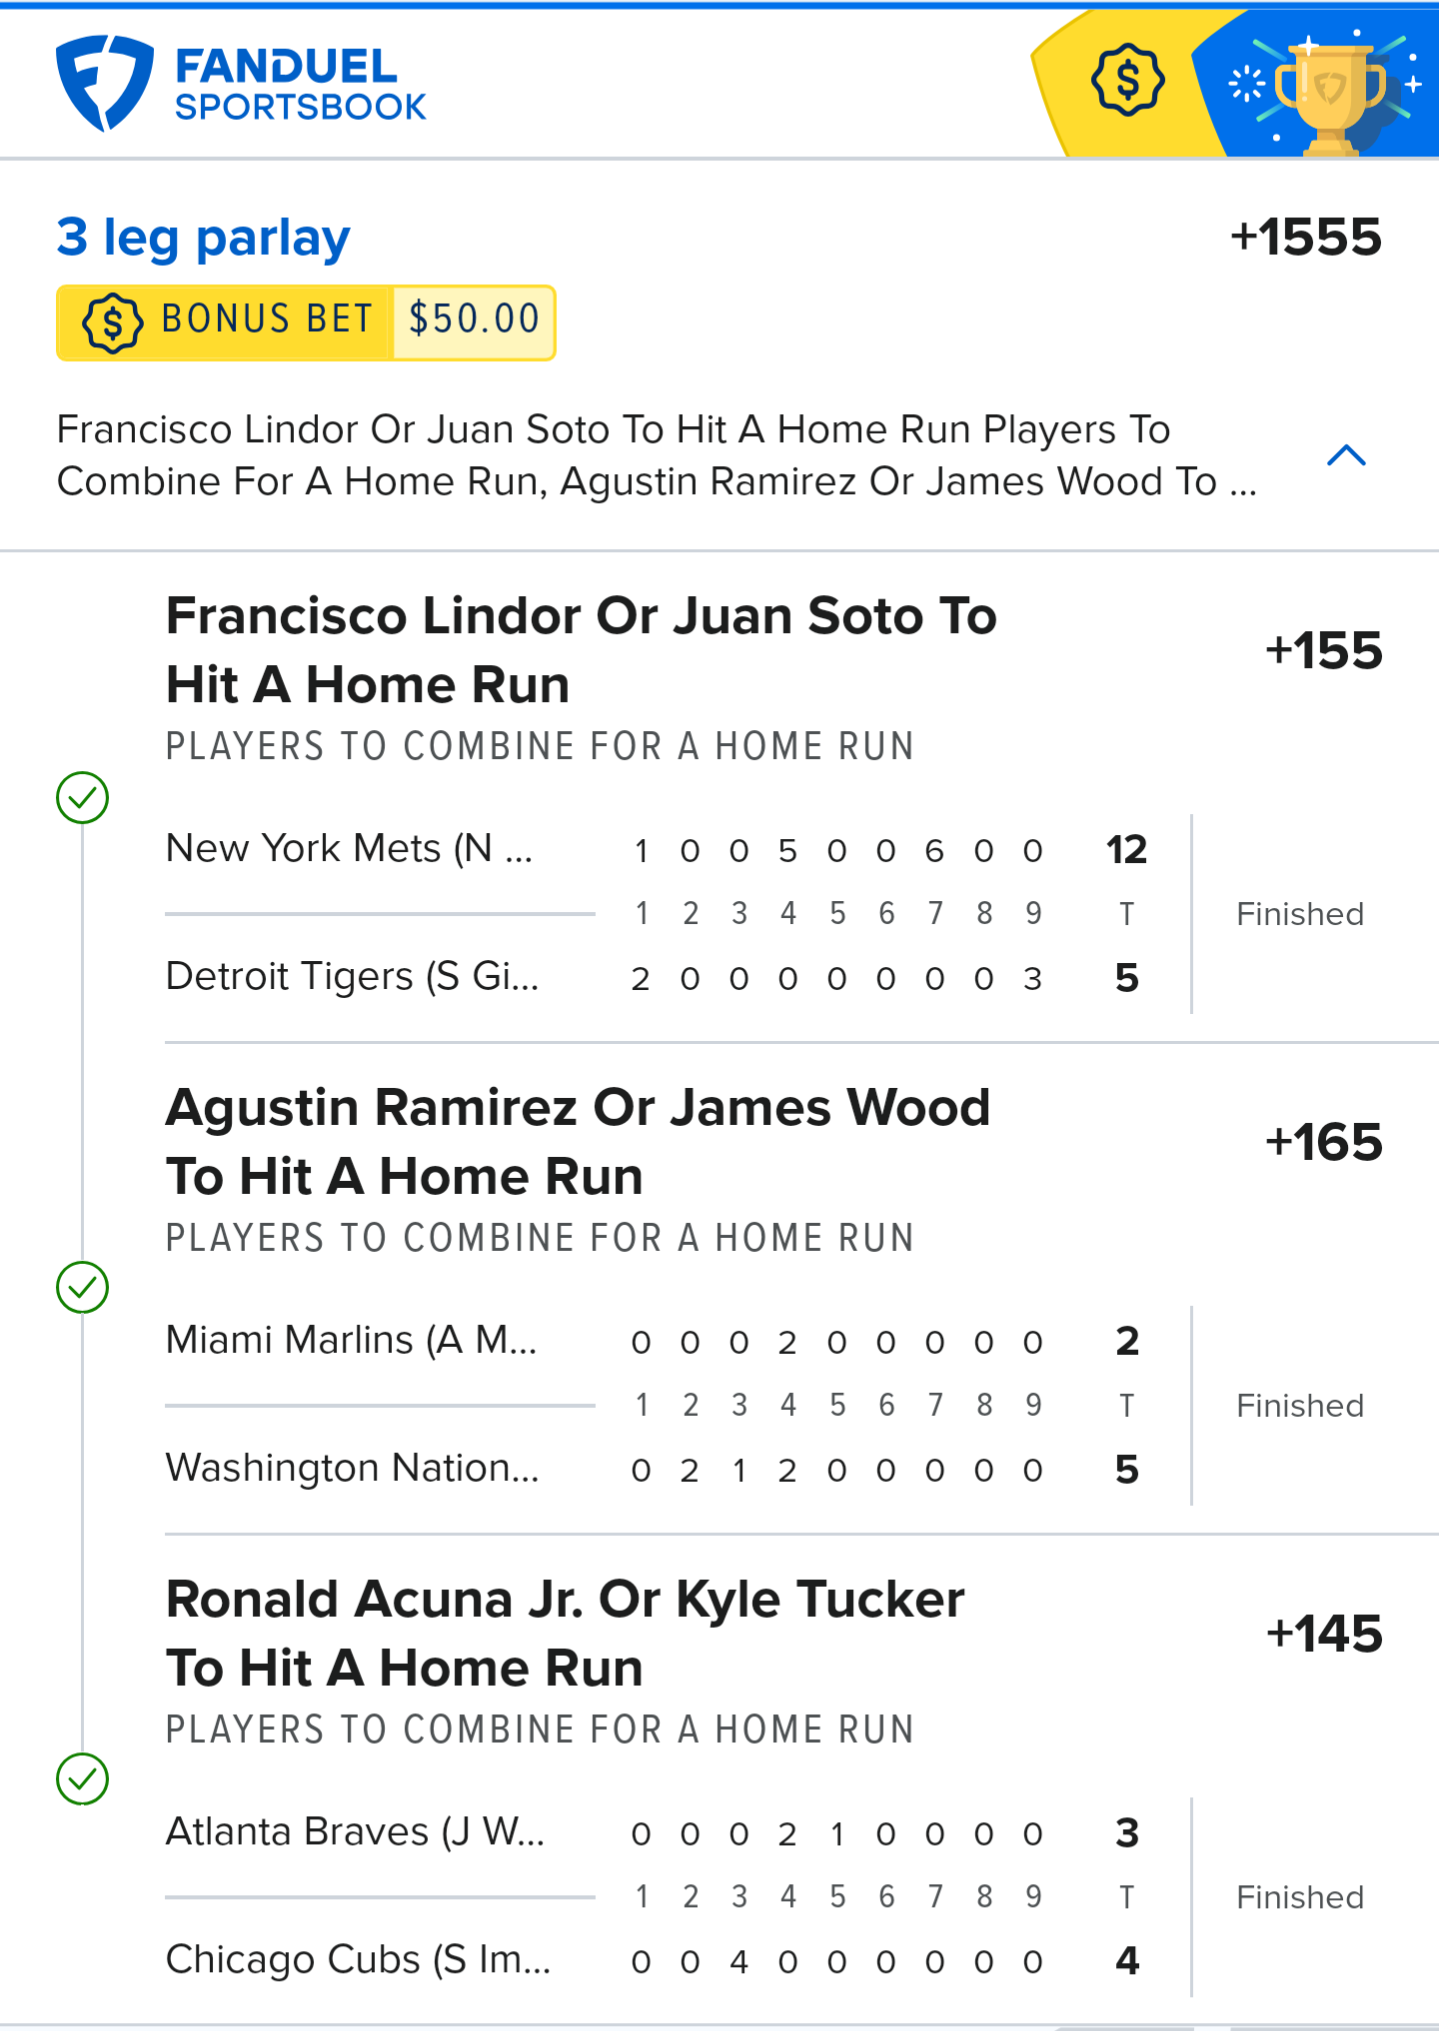
Task: Open Agustin Ramirez Or James Wood leg title
Action: pyautogui.click(x=578, y=1141)
